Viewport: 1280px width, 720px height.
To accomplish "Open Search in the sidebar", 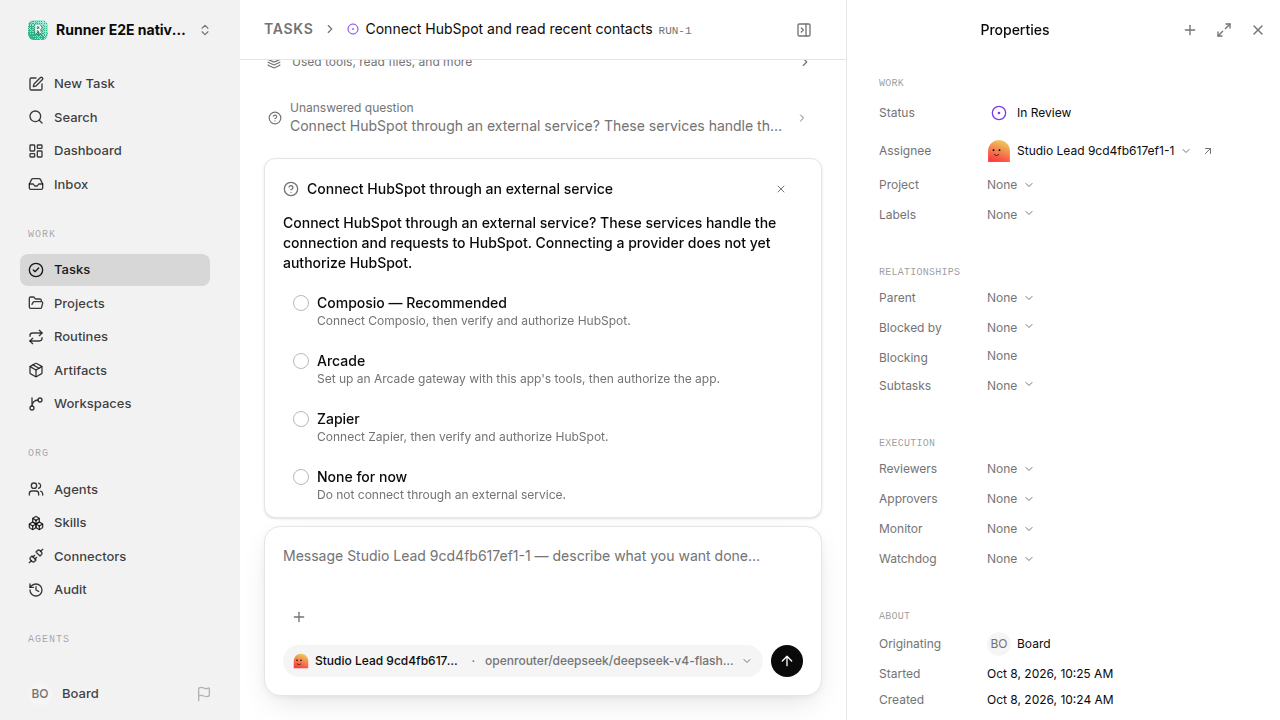I will pos(115,117).
